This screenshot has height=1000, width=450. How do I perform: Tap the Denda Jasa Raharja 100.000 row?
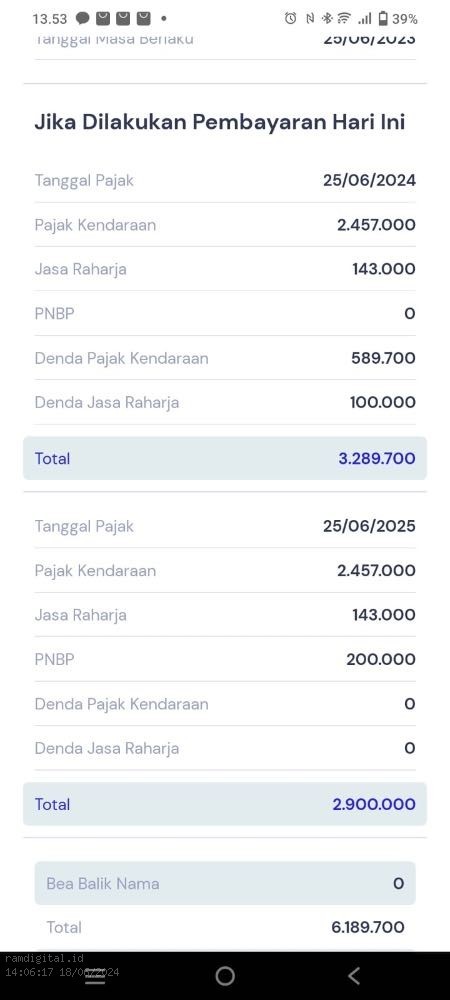pos(225,402)
